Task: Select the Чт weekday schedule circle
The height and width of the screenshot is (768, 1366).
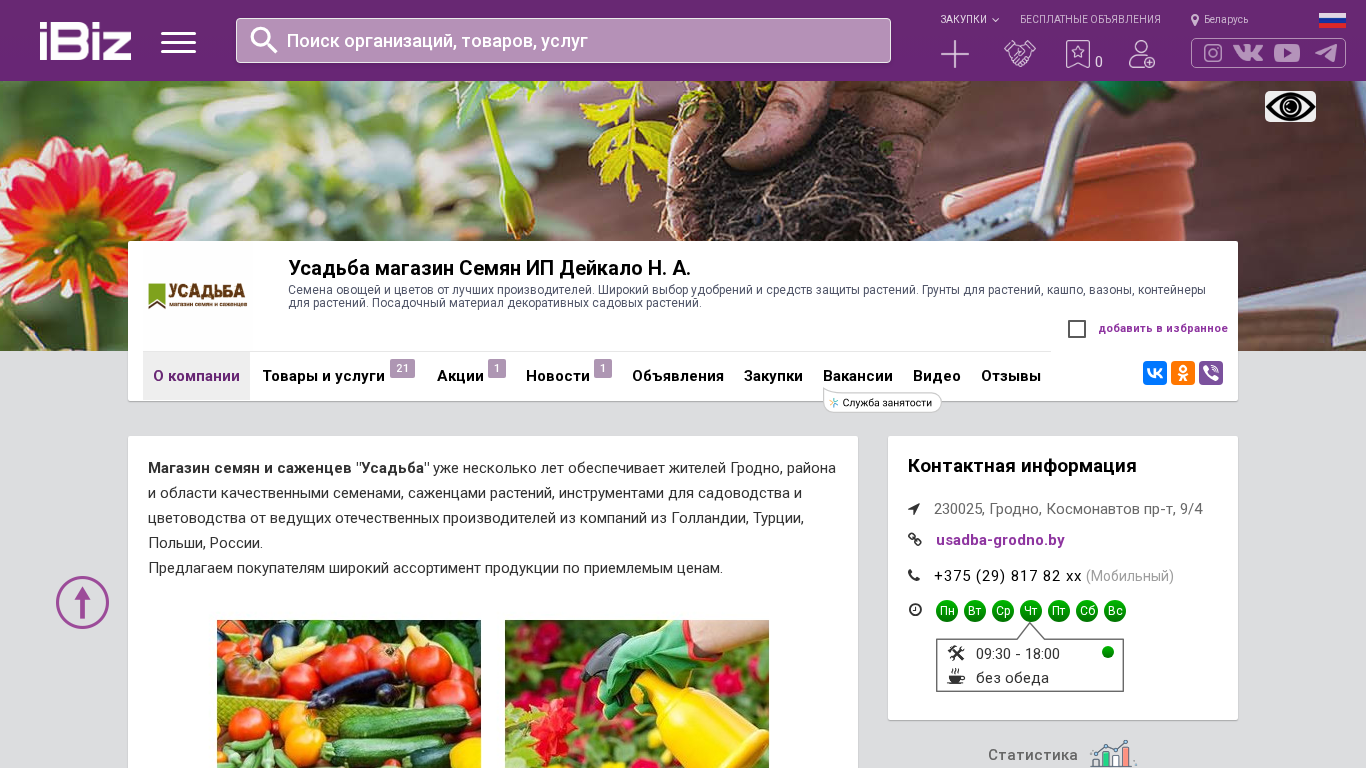Action: [x=1031, y=611]
